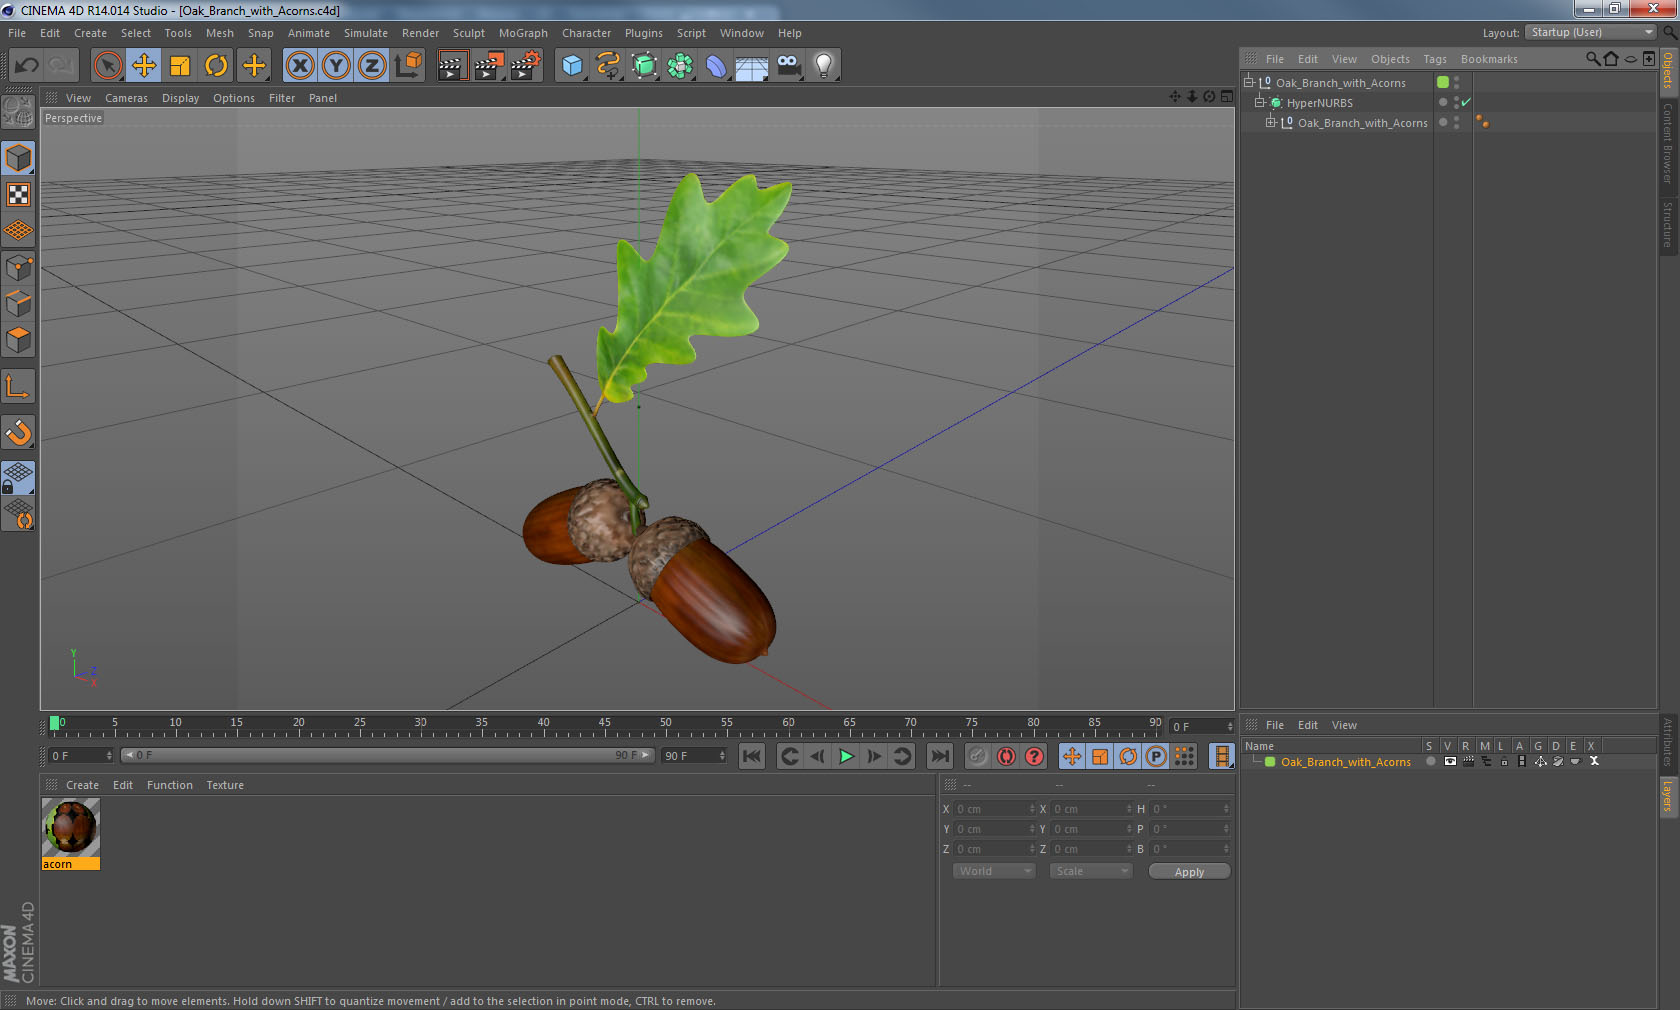Image resolution: width=1680 pixels, height=1010 pixels.
Task: Go to end of animation
Action: (940, 756)
